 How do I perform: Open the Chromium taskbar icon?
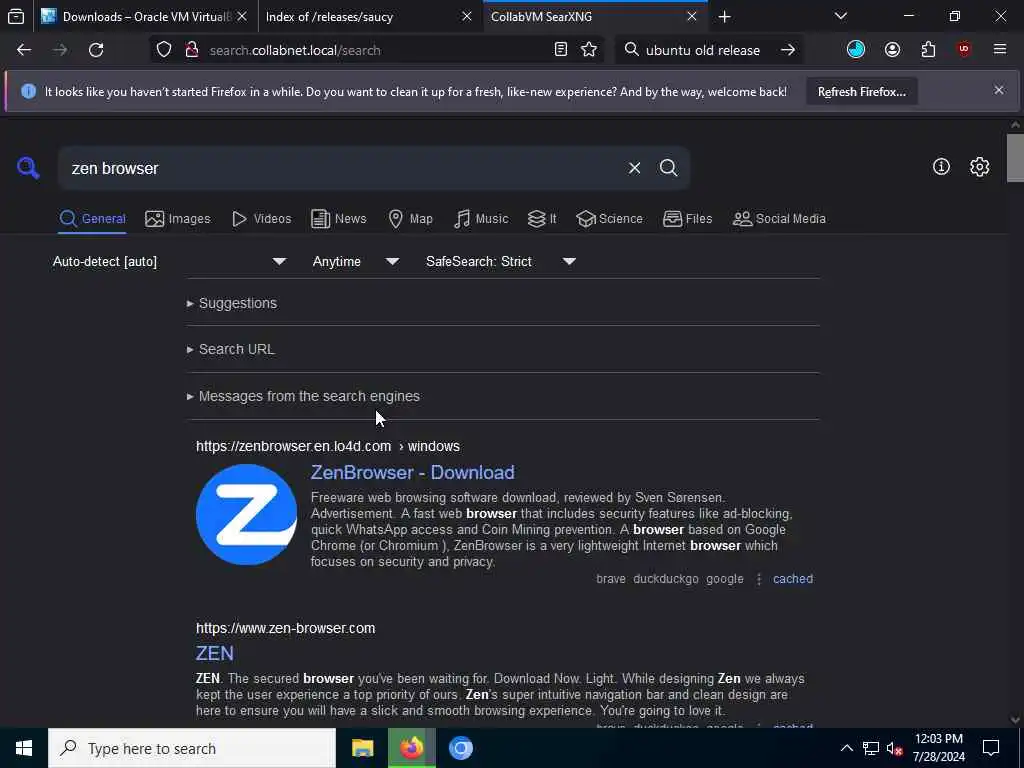[460, 748]
